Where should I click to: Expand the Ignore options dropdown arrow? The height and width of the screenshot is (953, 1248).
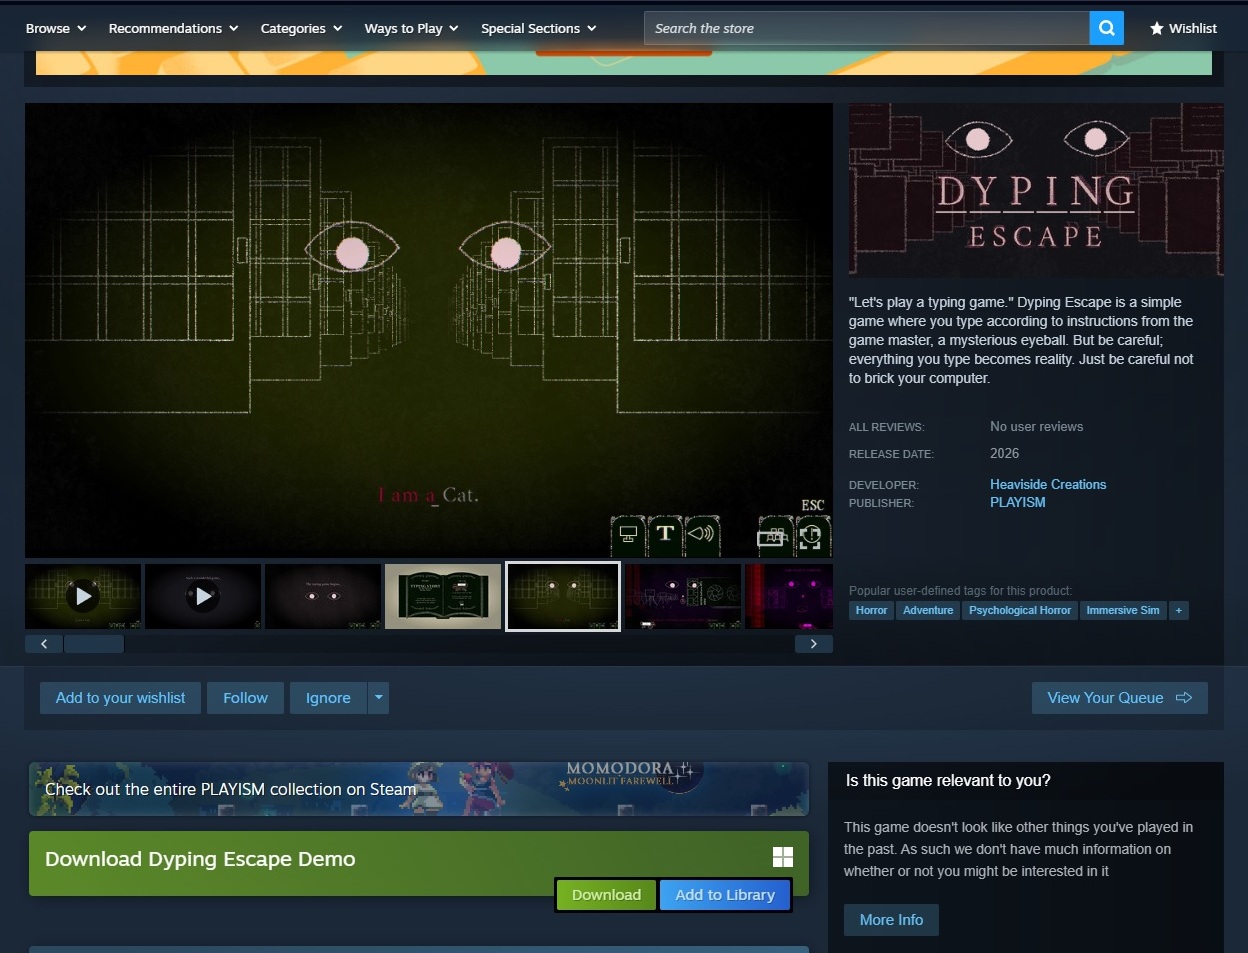[x=378, y=697]
